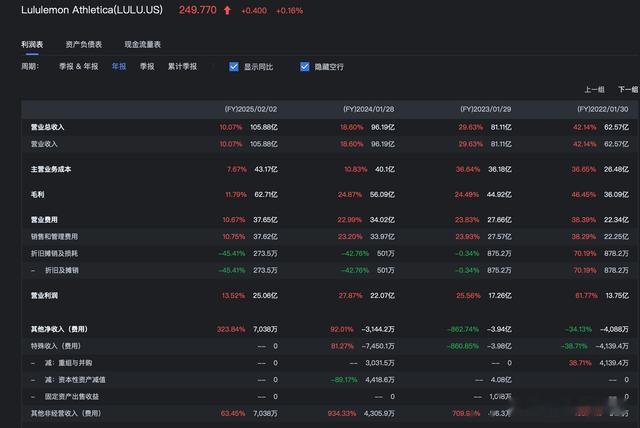Collapse the 减：重组与并购 row dash
640x428 pixels.
tap(33, 363)
